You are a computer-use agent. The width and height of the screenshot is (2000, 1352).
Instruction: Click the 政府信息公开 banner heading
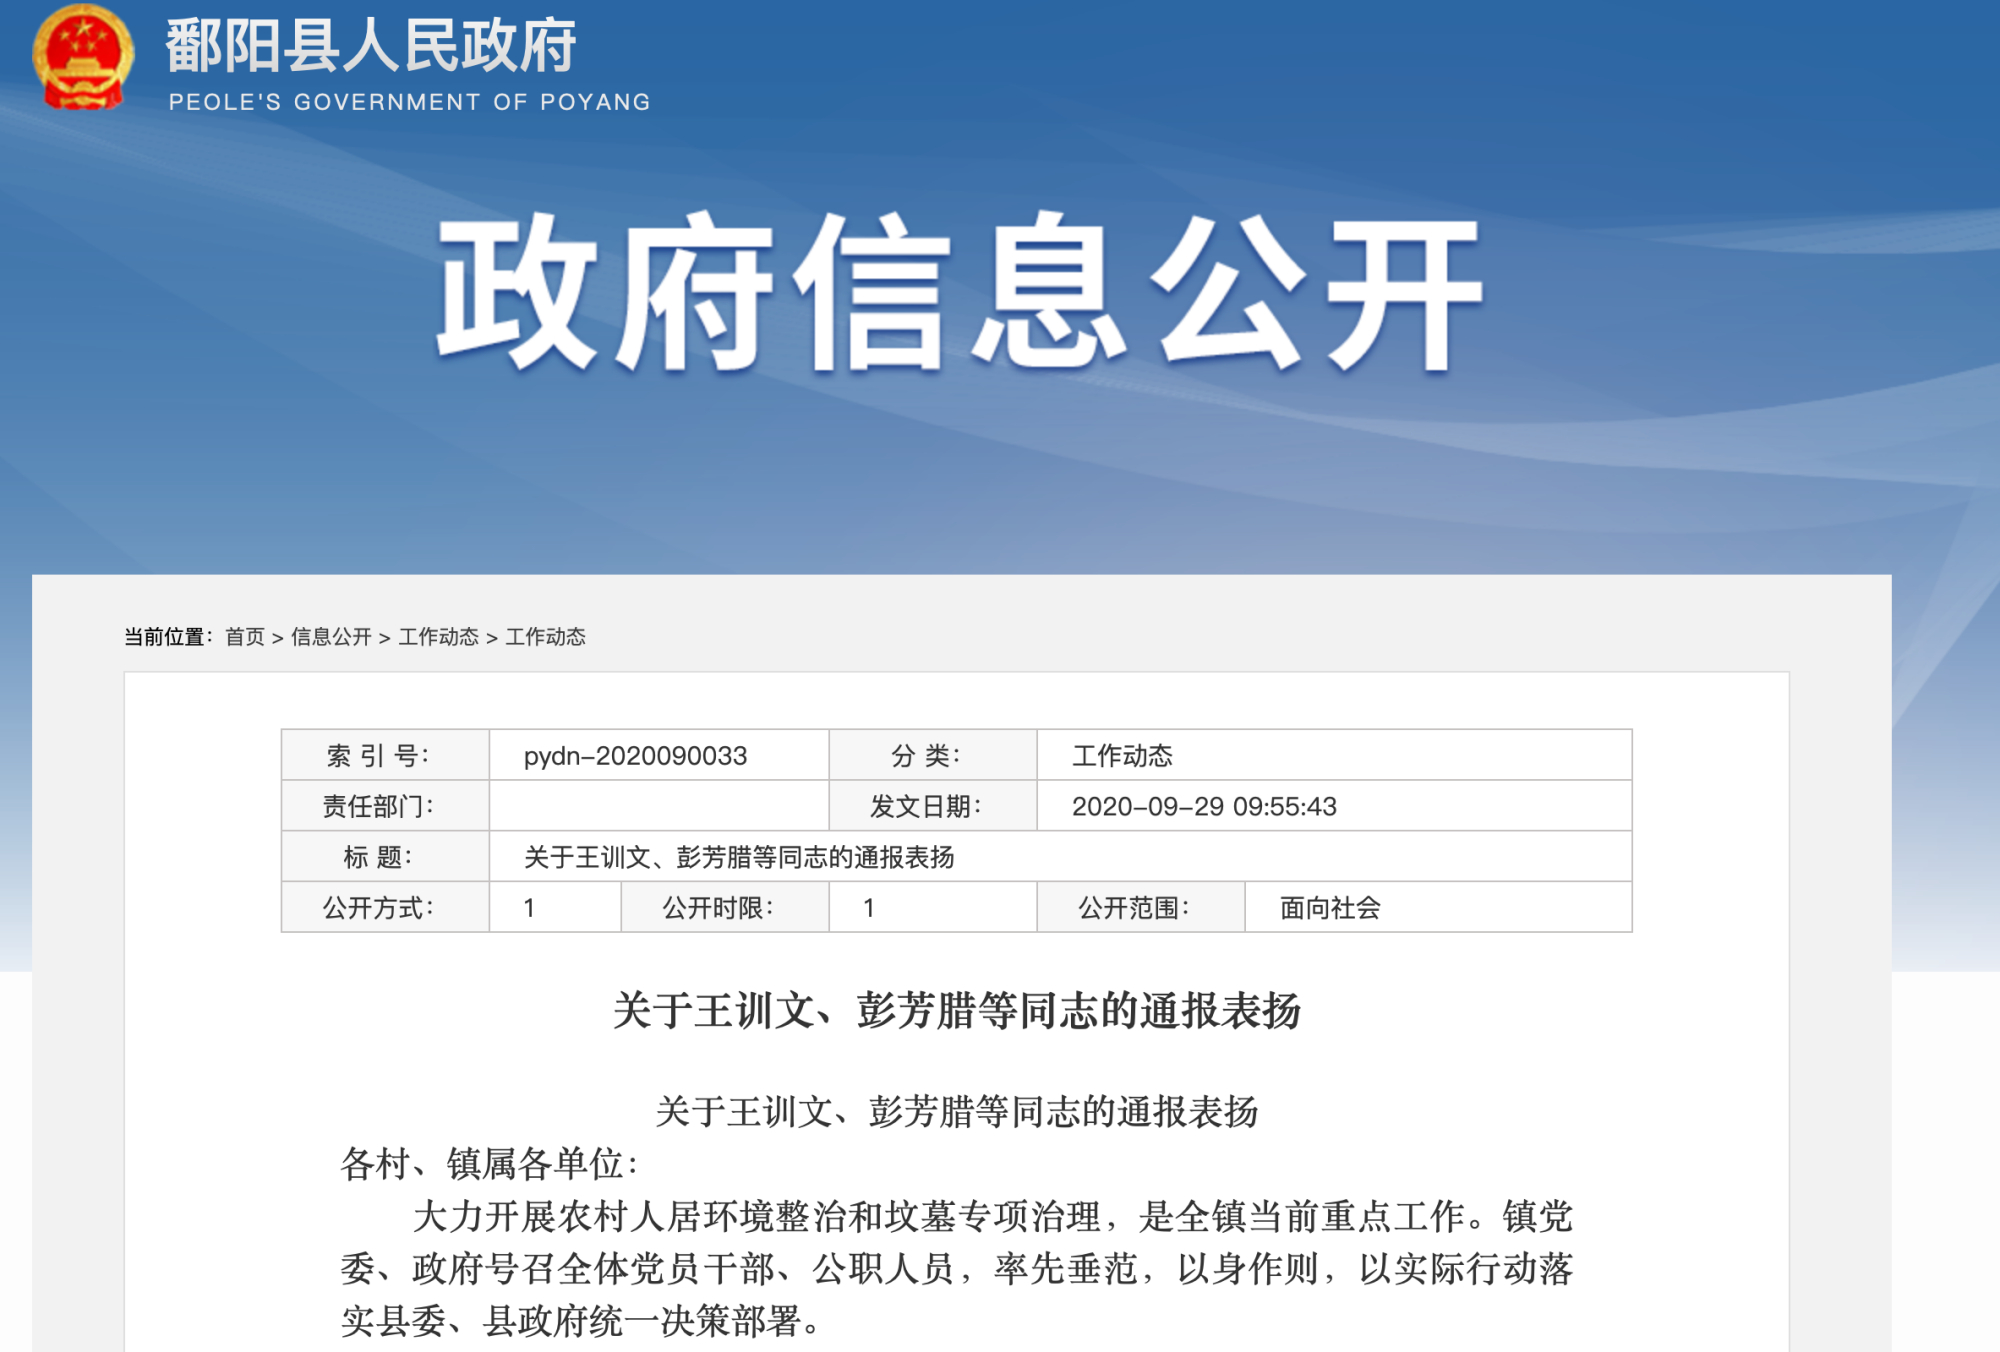pos(959,291)
